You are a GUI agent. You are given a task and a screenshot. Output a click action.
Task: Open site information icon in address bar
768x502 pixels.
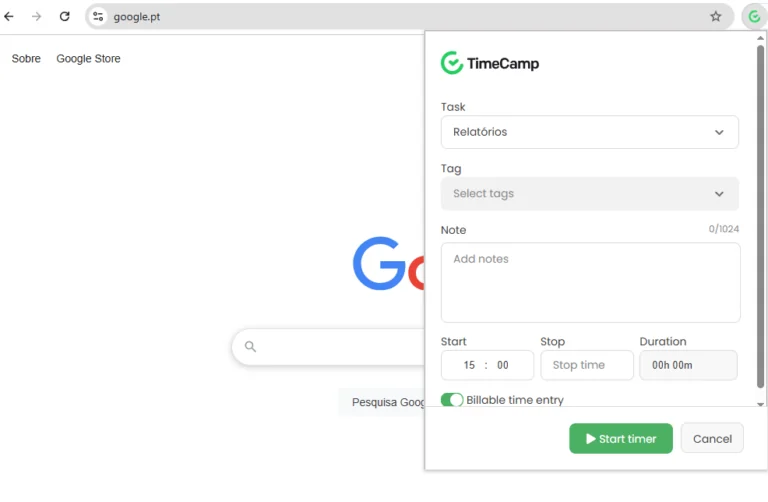coord(98,16)
